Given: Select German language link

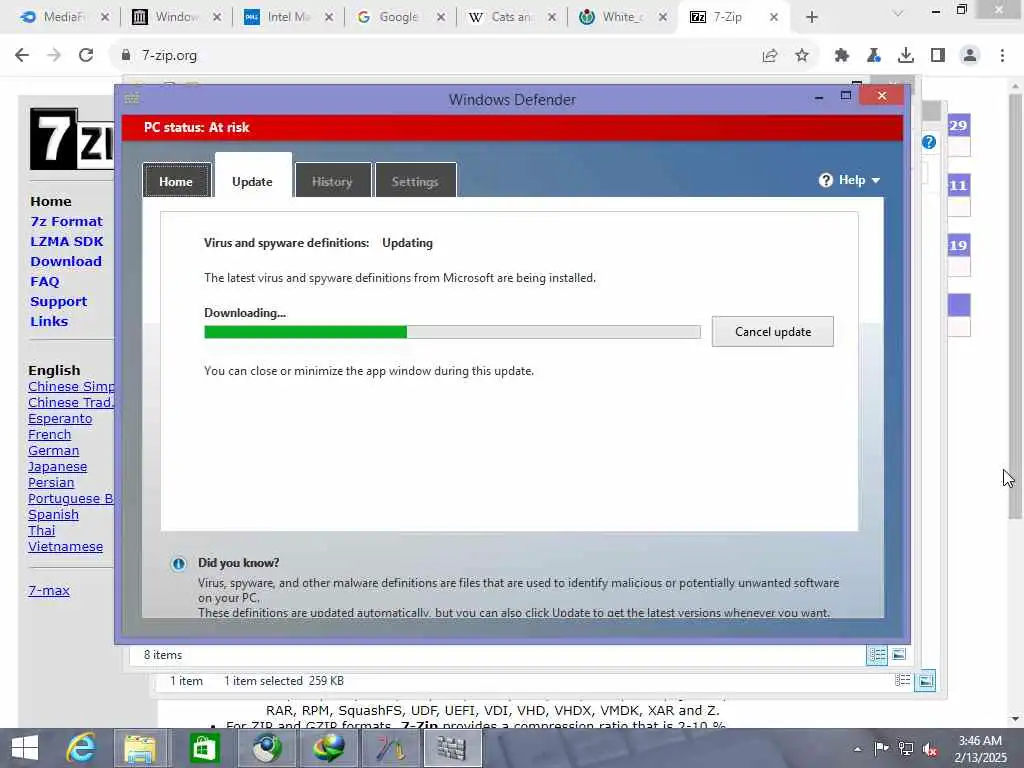Looking at the screenshot, I should (54, 451).
